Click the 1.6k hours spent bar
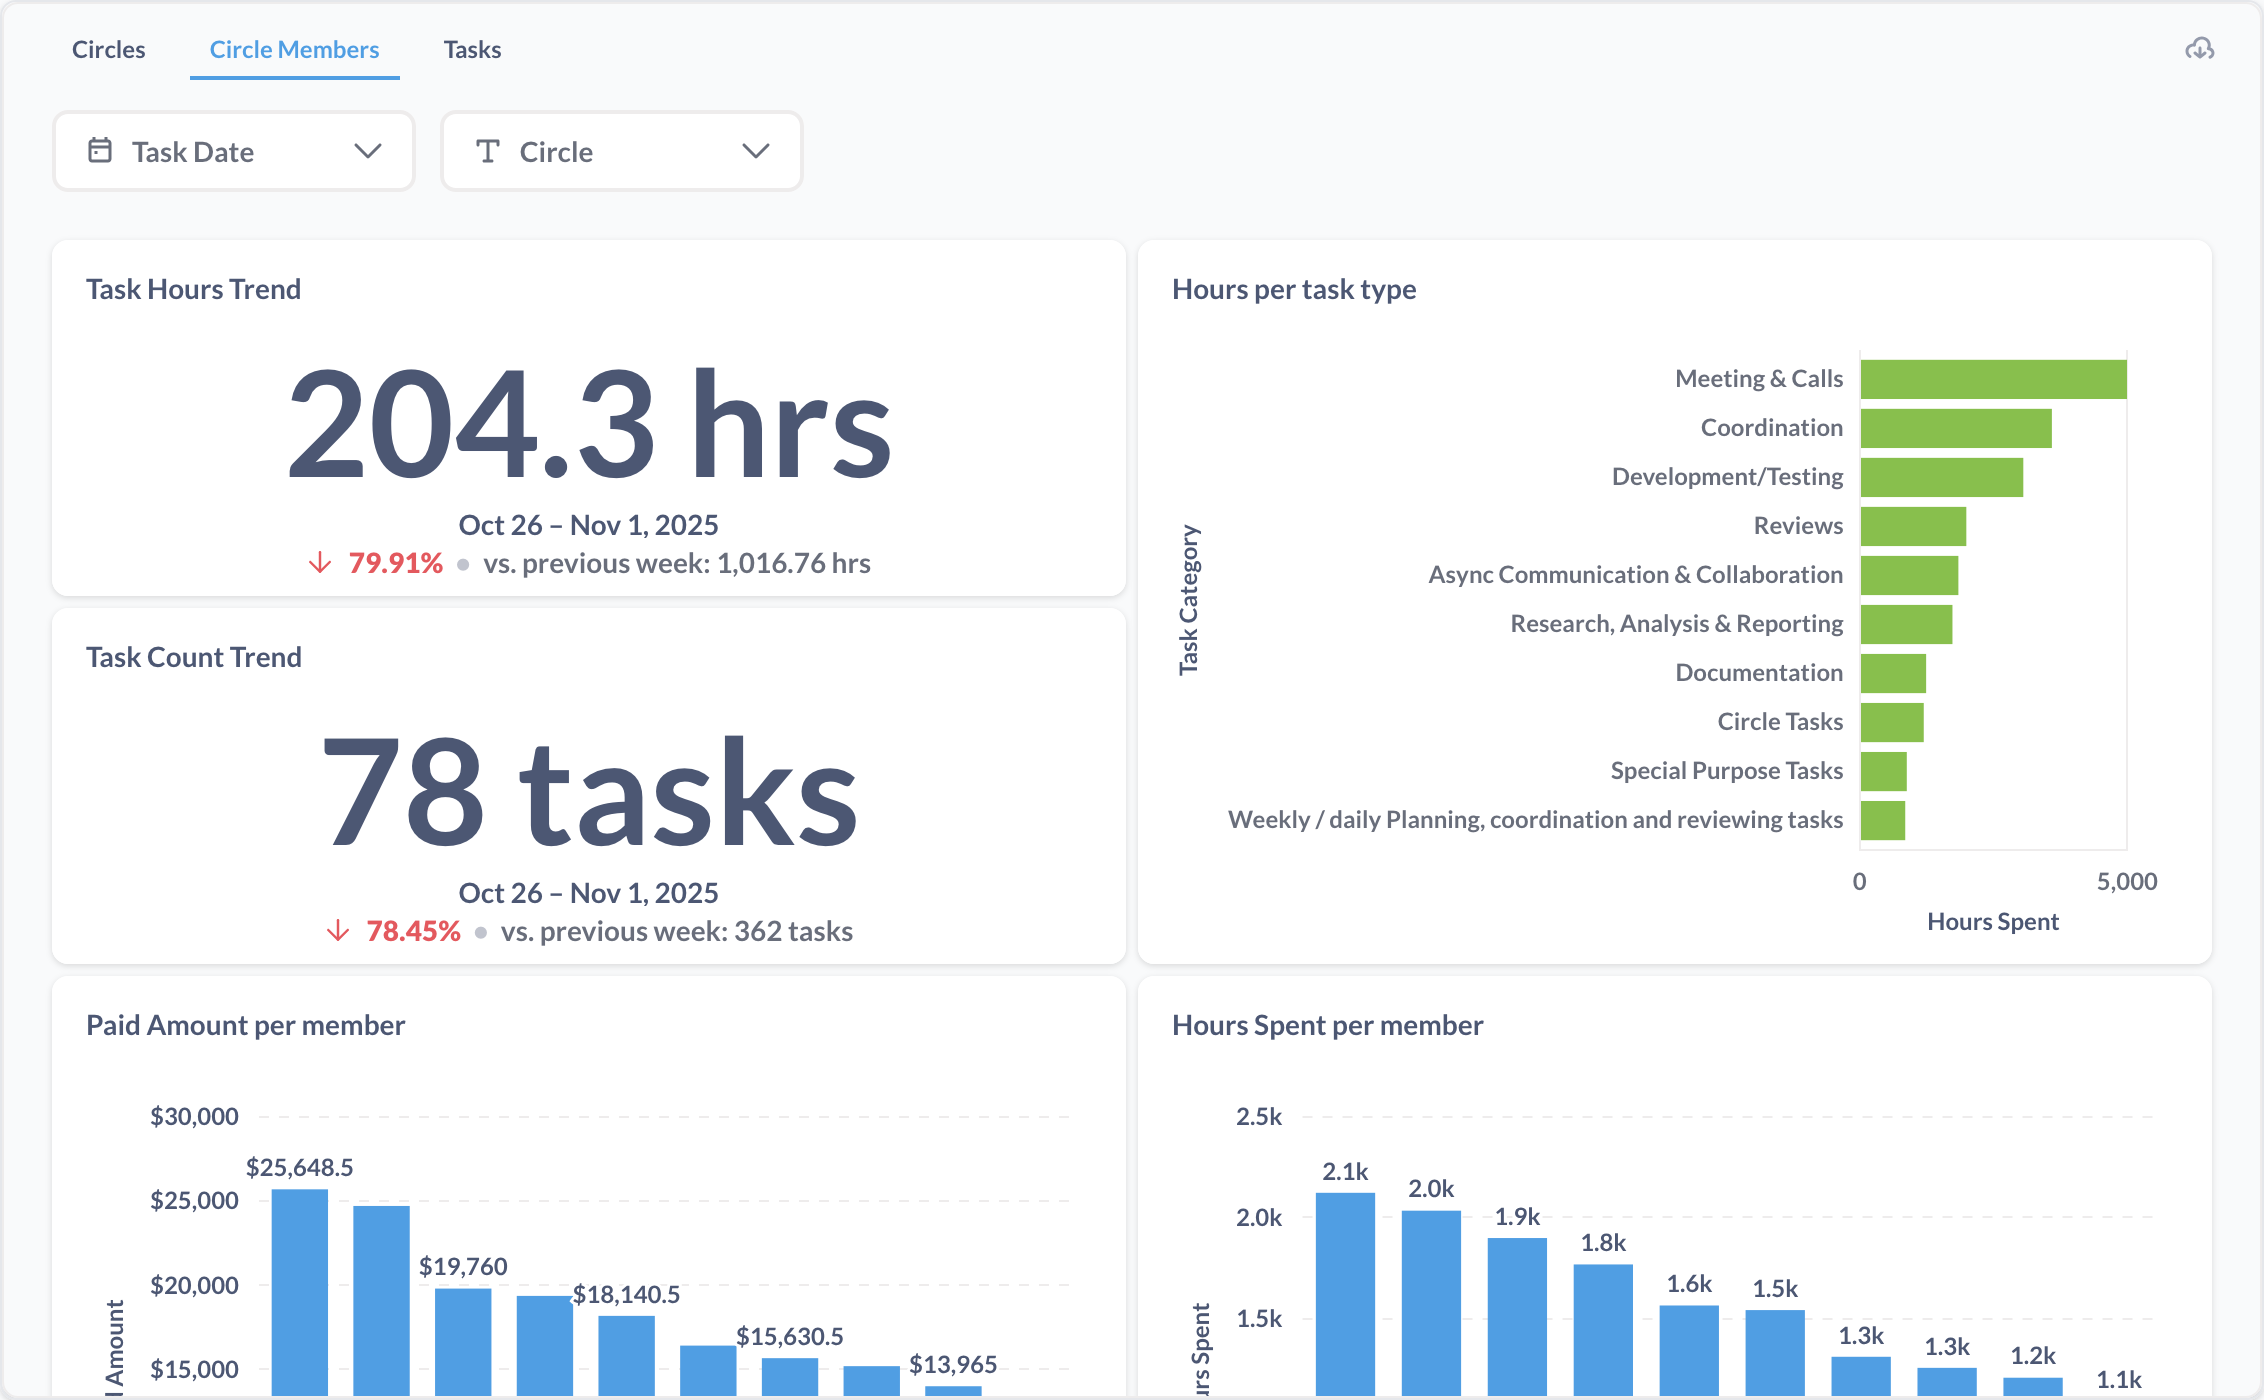 click(x=1689, y=1350)
